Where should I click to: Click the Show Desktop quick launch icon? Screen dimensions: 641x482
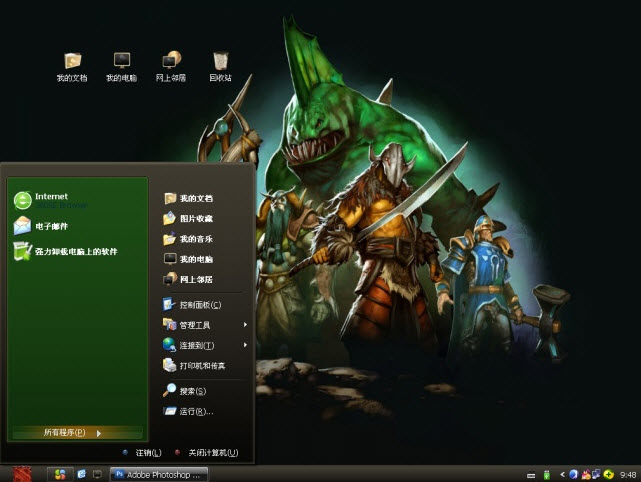97,474
